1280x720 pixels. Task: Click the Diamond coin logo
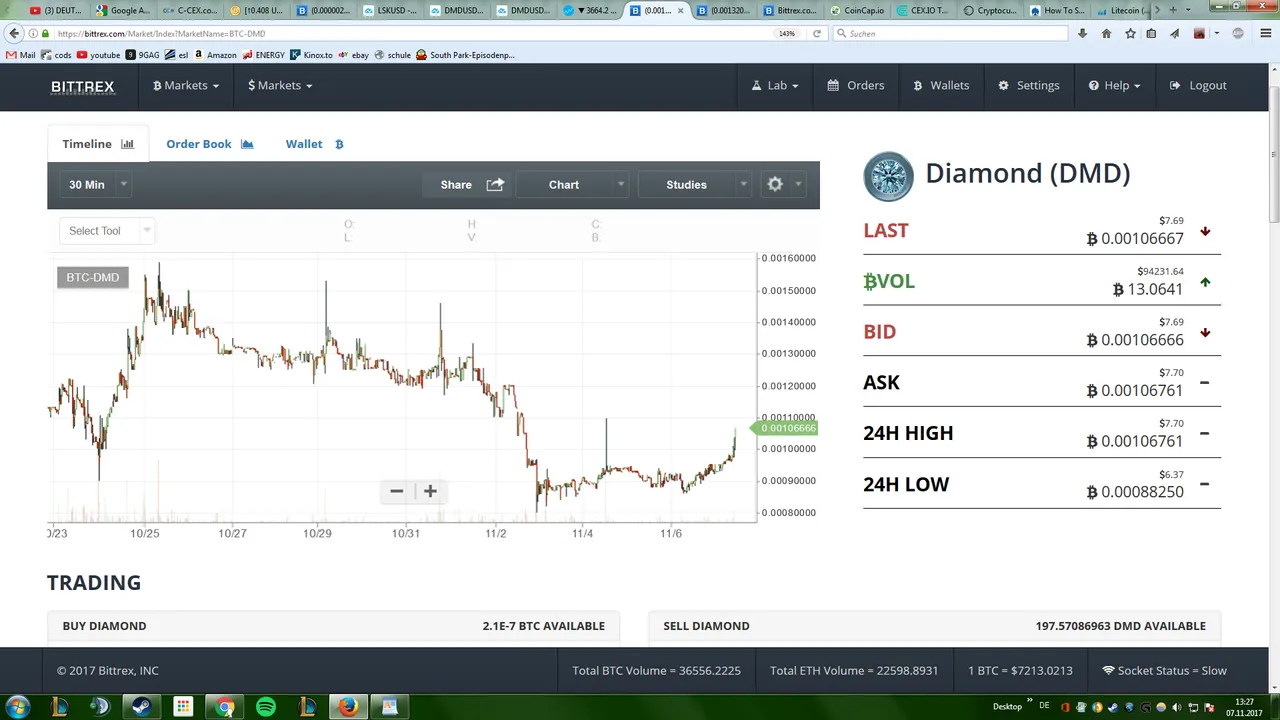coord(888,177)
